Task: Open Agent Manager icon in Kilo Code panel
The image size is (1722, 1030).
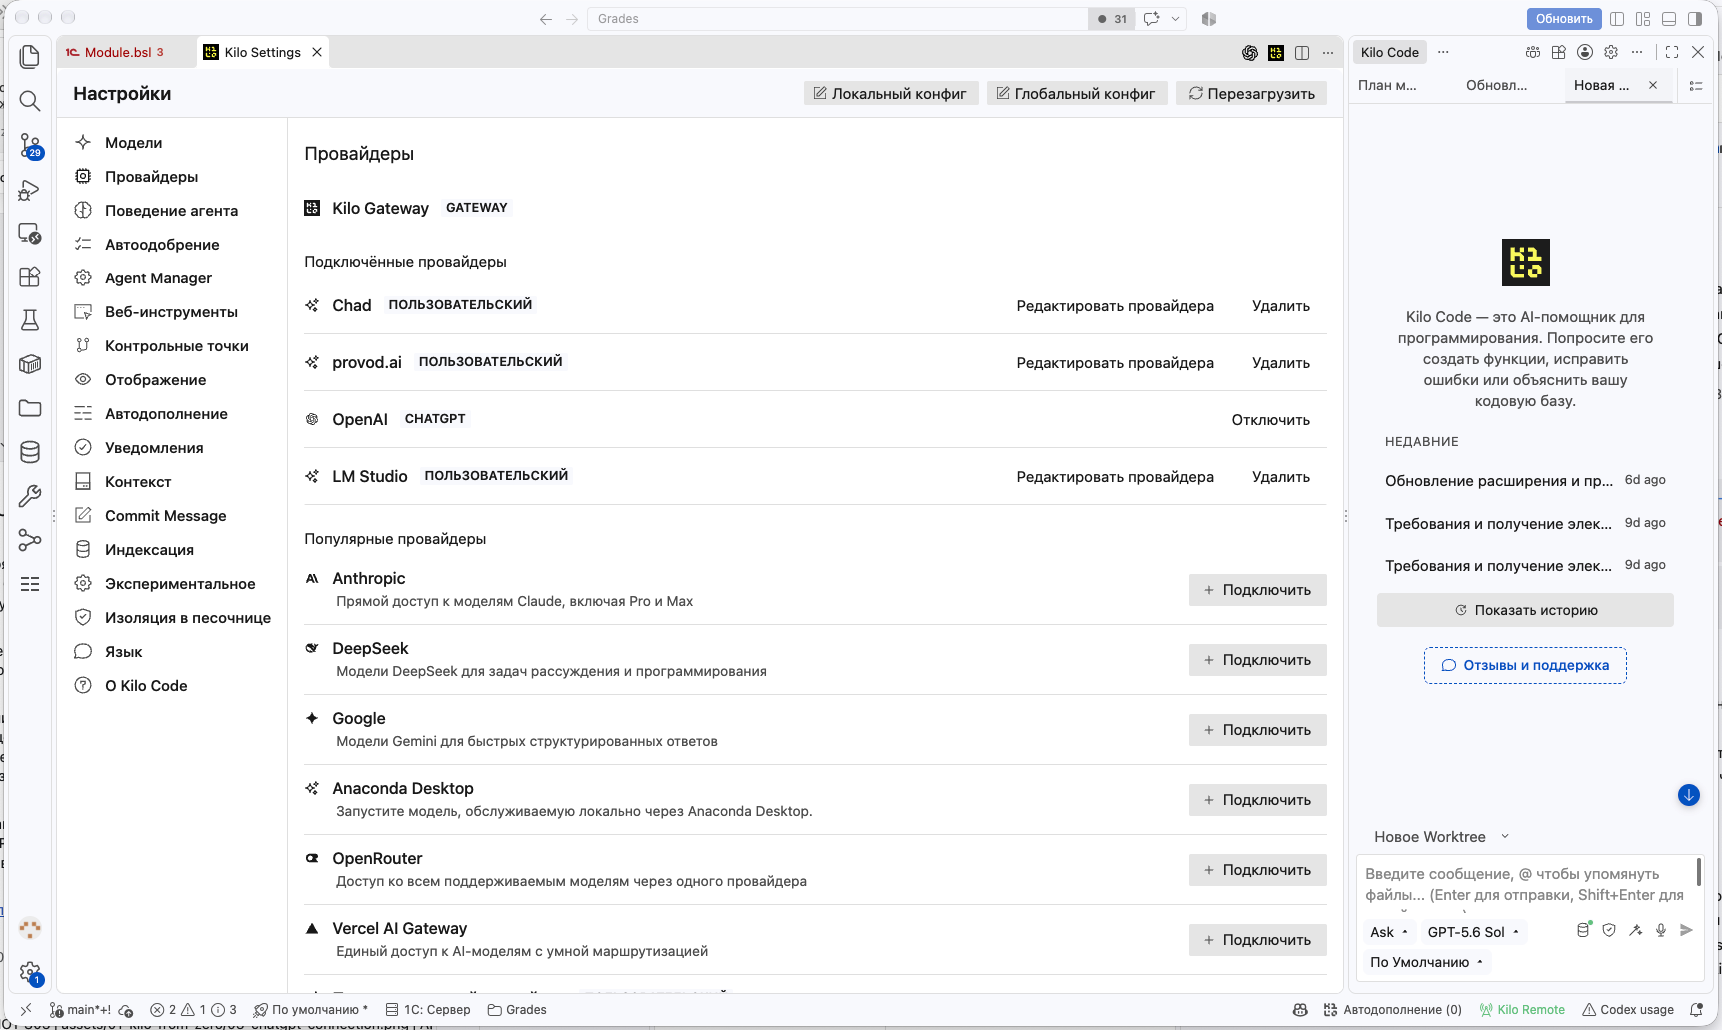Action: click(1533, 52)
